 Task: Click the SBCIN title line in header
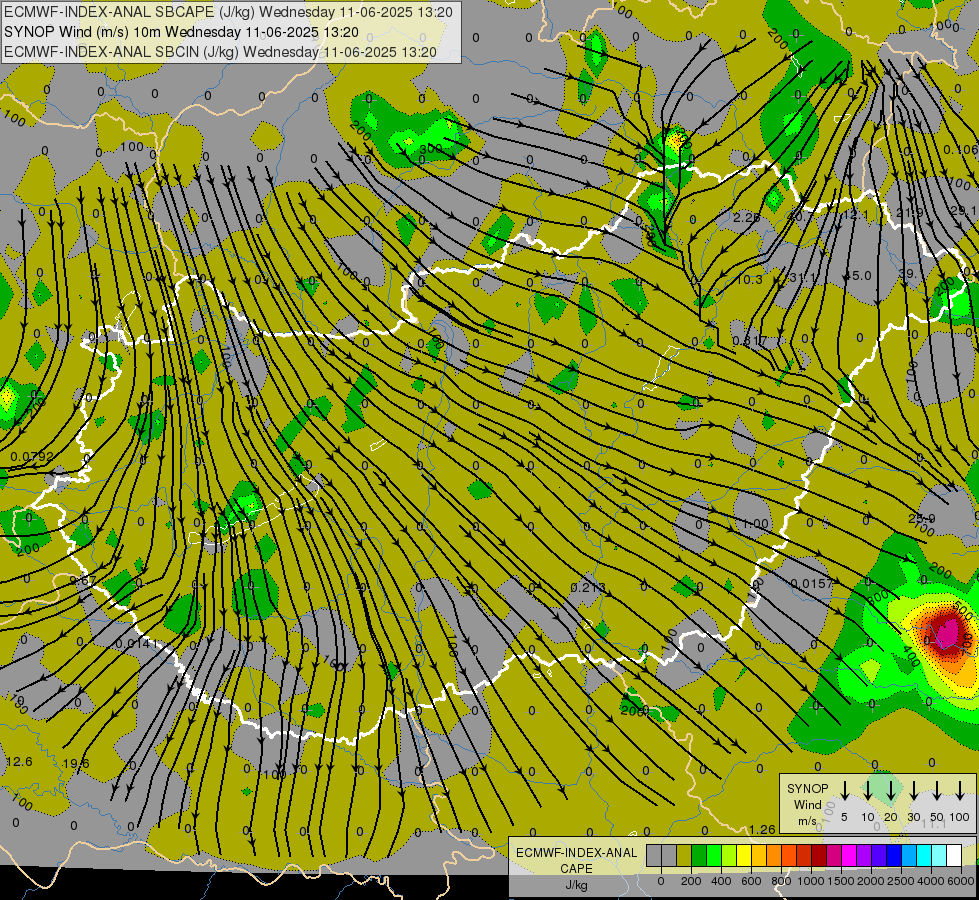point(220,52)
